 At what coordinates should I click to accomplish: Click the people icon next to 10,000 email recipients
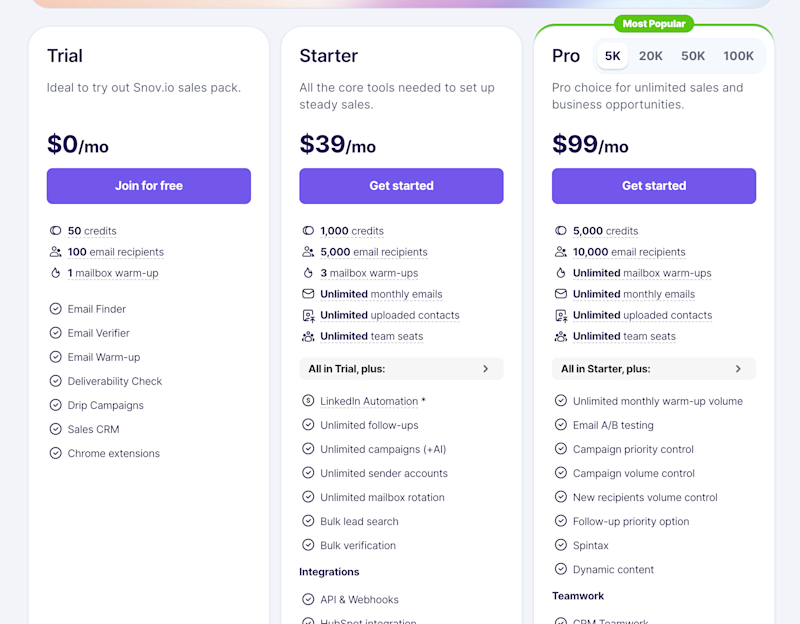point(560,252)
